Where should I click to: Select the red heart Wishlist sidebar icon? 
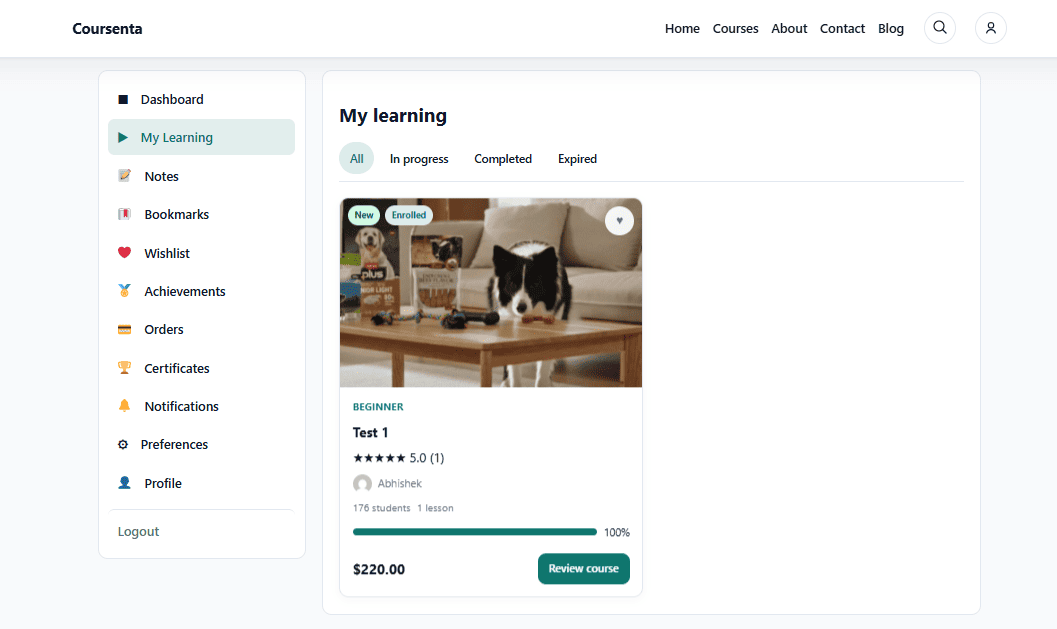(x=125, y=253)
